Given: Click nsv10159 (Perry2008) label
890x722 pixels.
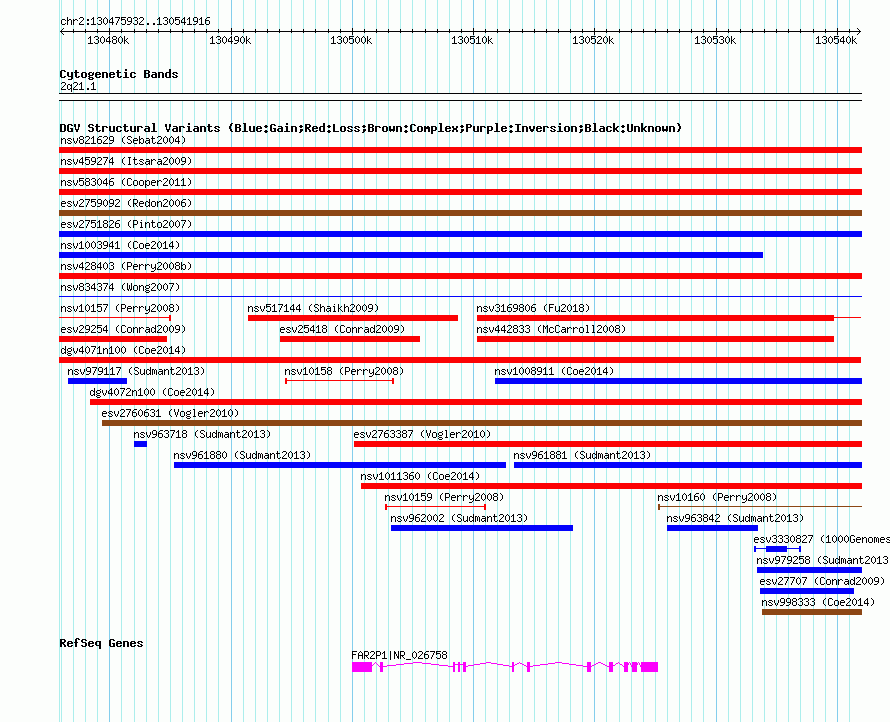Looking at the screenshot, I should pos(444,497).
